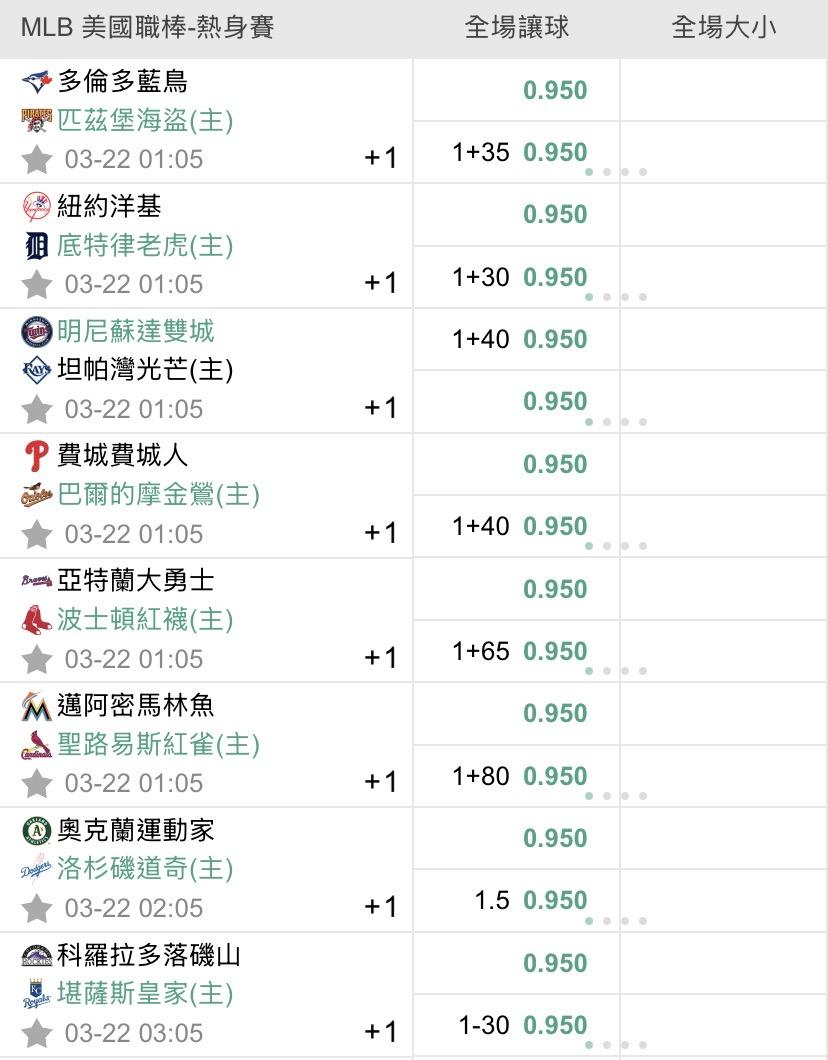The width and height of the screenshot is (828, 1060).
Task: Click the Minnesota Twins team logo
Action: tap(36, 331)
